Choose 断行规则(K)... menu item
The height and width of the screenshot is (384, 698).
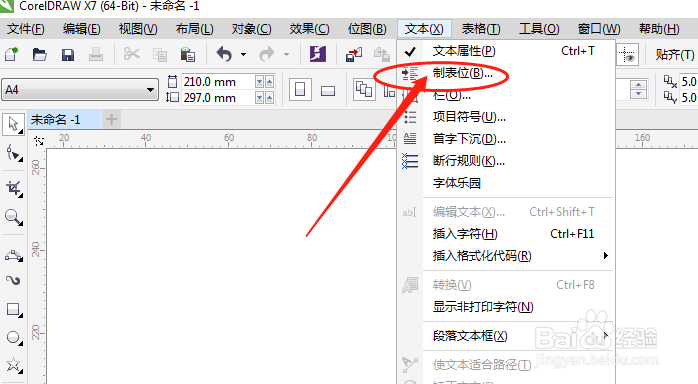coord(506,161)
